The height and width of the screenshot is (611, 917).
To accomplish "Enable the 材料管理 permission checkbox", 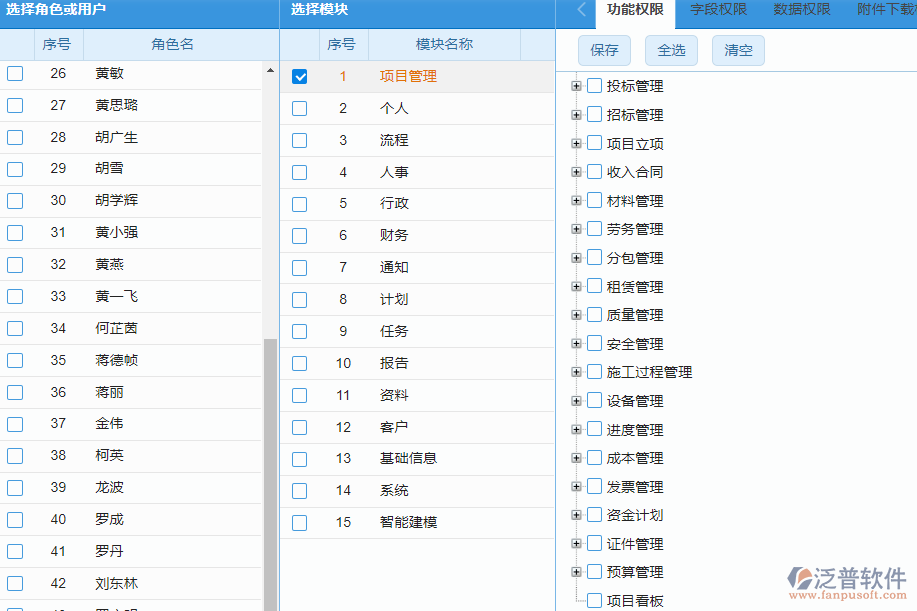I will [594, 200].
